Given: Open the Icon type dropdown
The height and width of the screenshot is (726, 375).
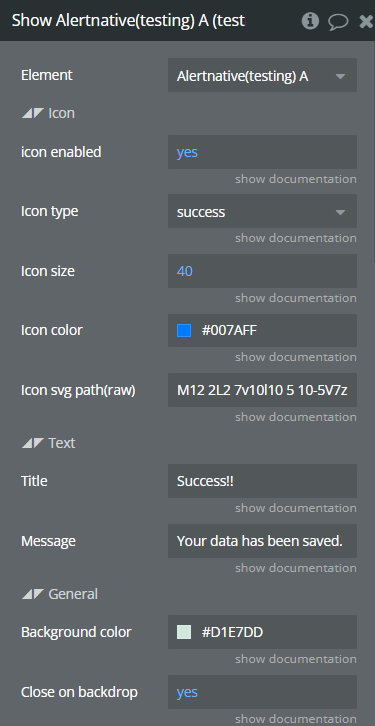Looking at the screenshot, I should pyautogui.click(x=262, y=212).
